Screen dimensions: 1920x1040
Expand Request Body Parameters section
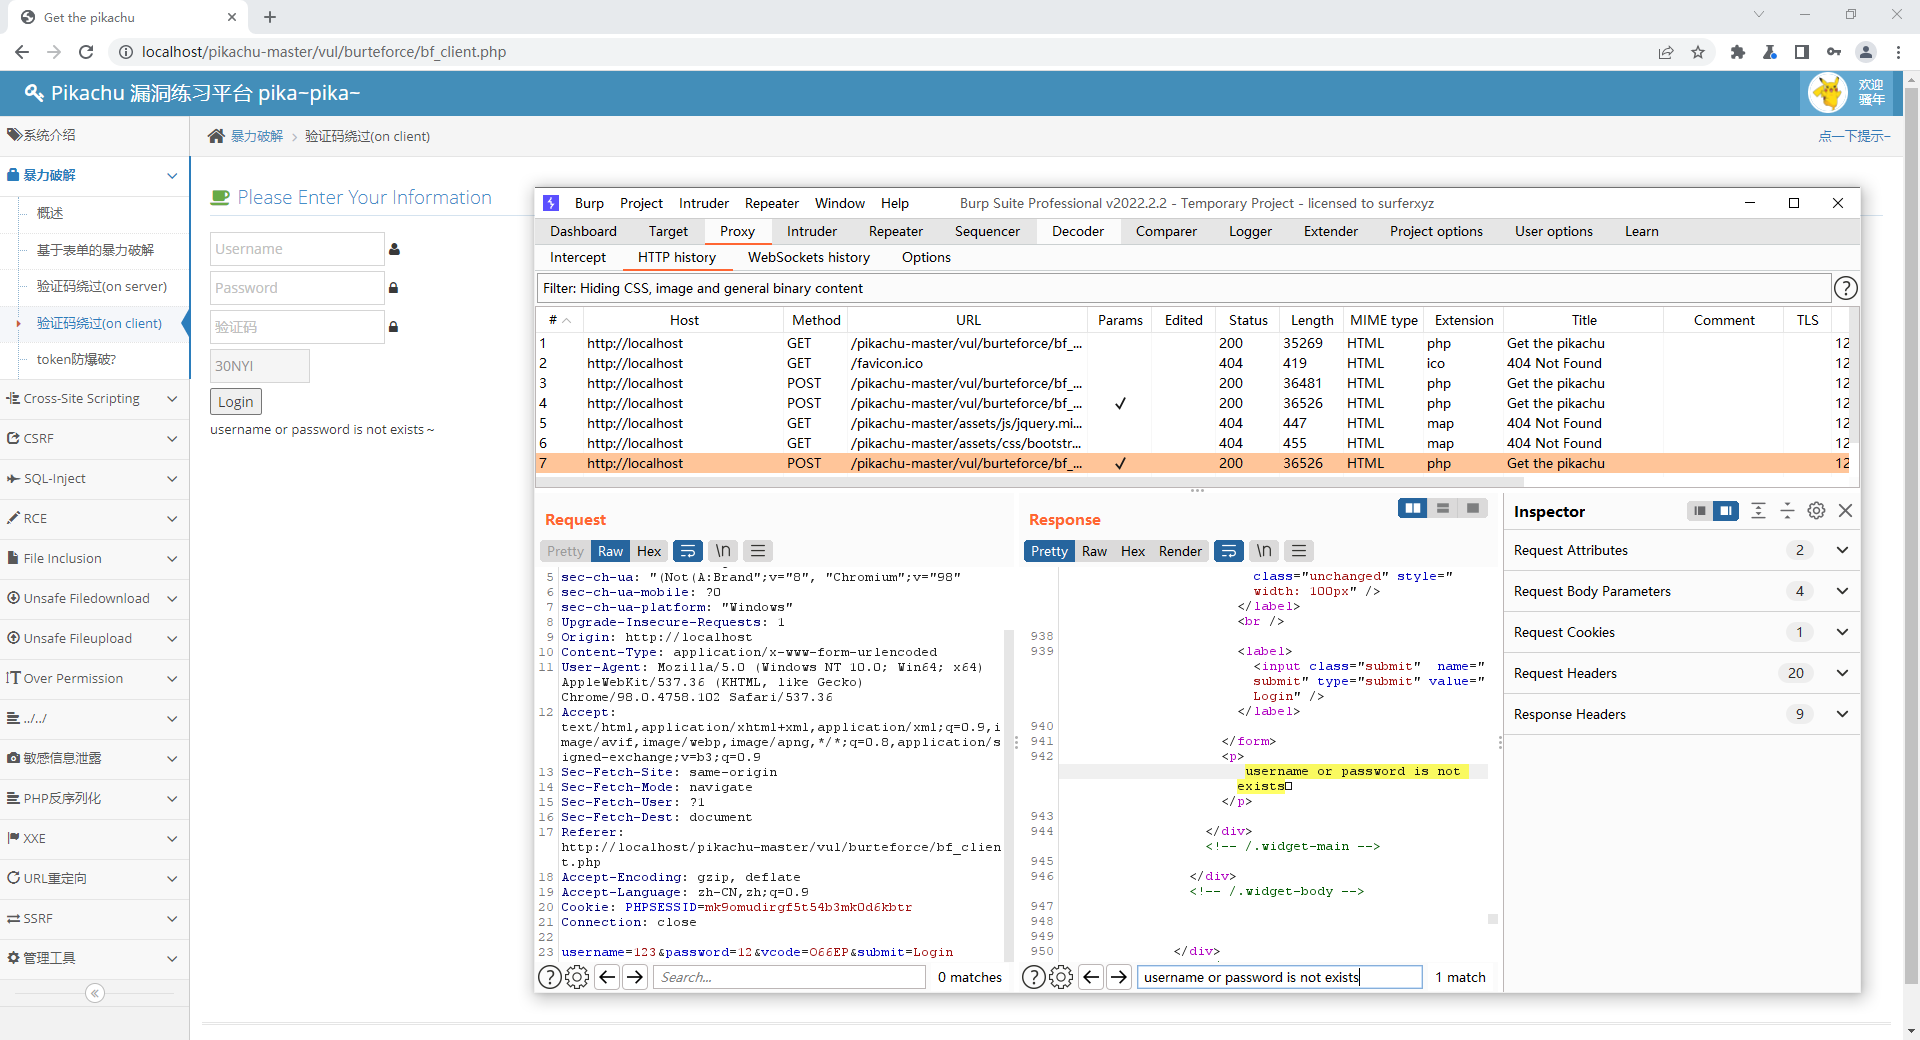[1841, 591]
